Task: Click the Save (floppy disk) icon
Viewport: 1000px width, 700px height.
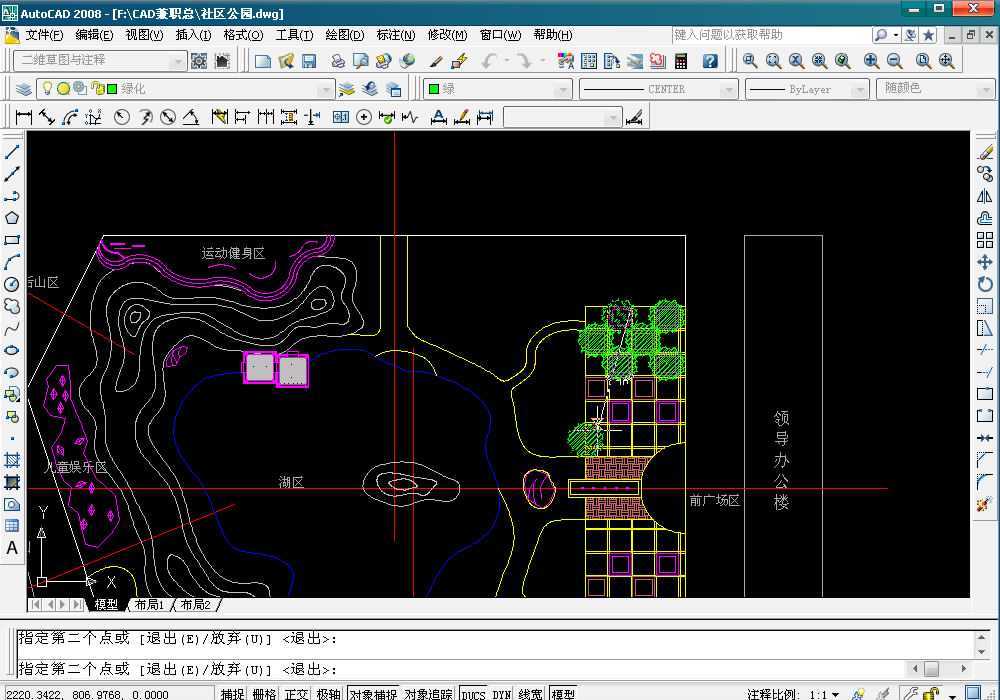Action: coord(309,61)
